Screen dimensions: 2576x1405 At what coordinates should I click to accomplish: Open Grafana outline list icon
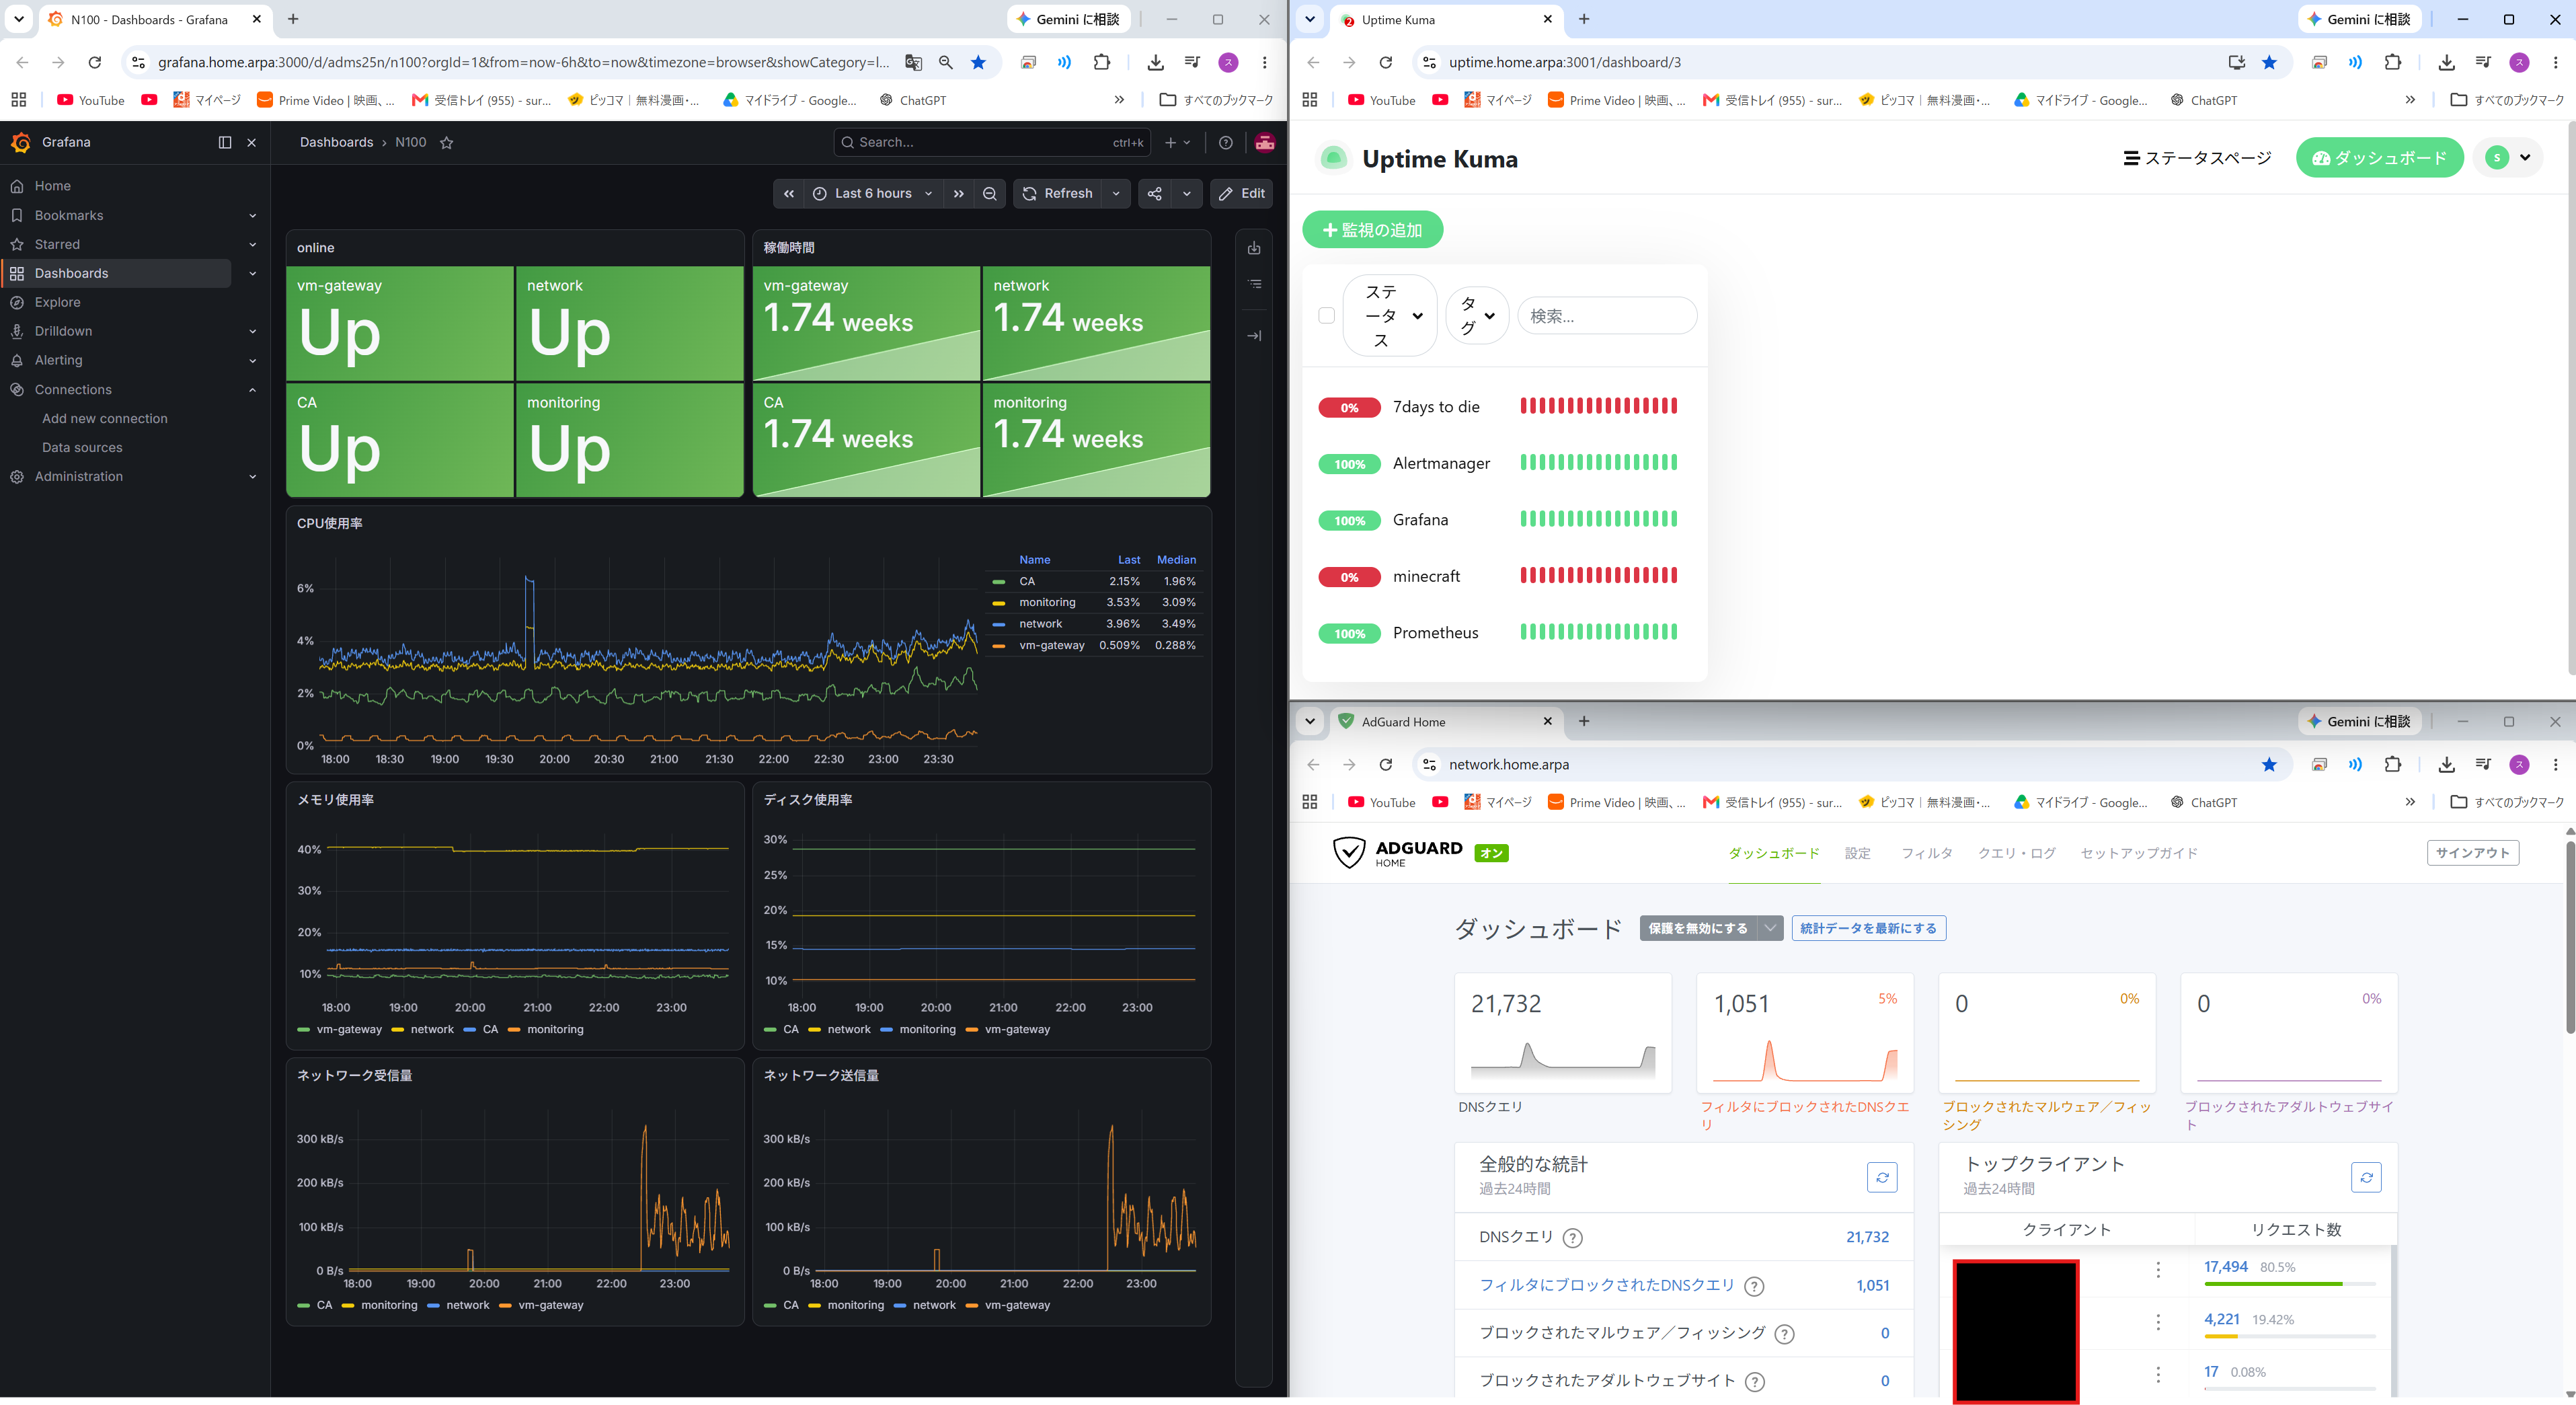[x=1254, y=285]
